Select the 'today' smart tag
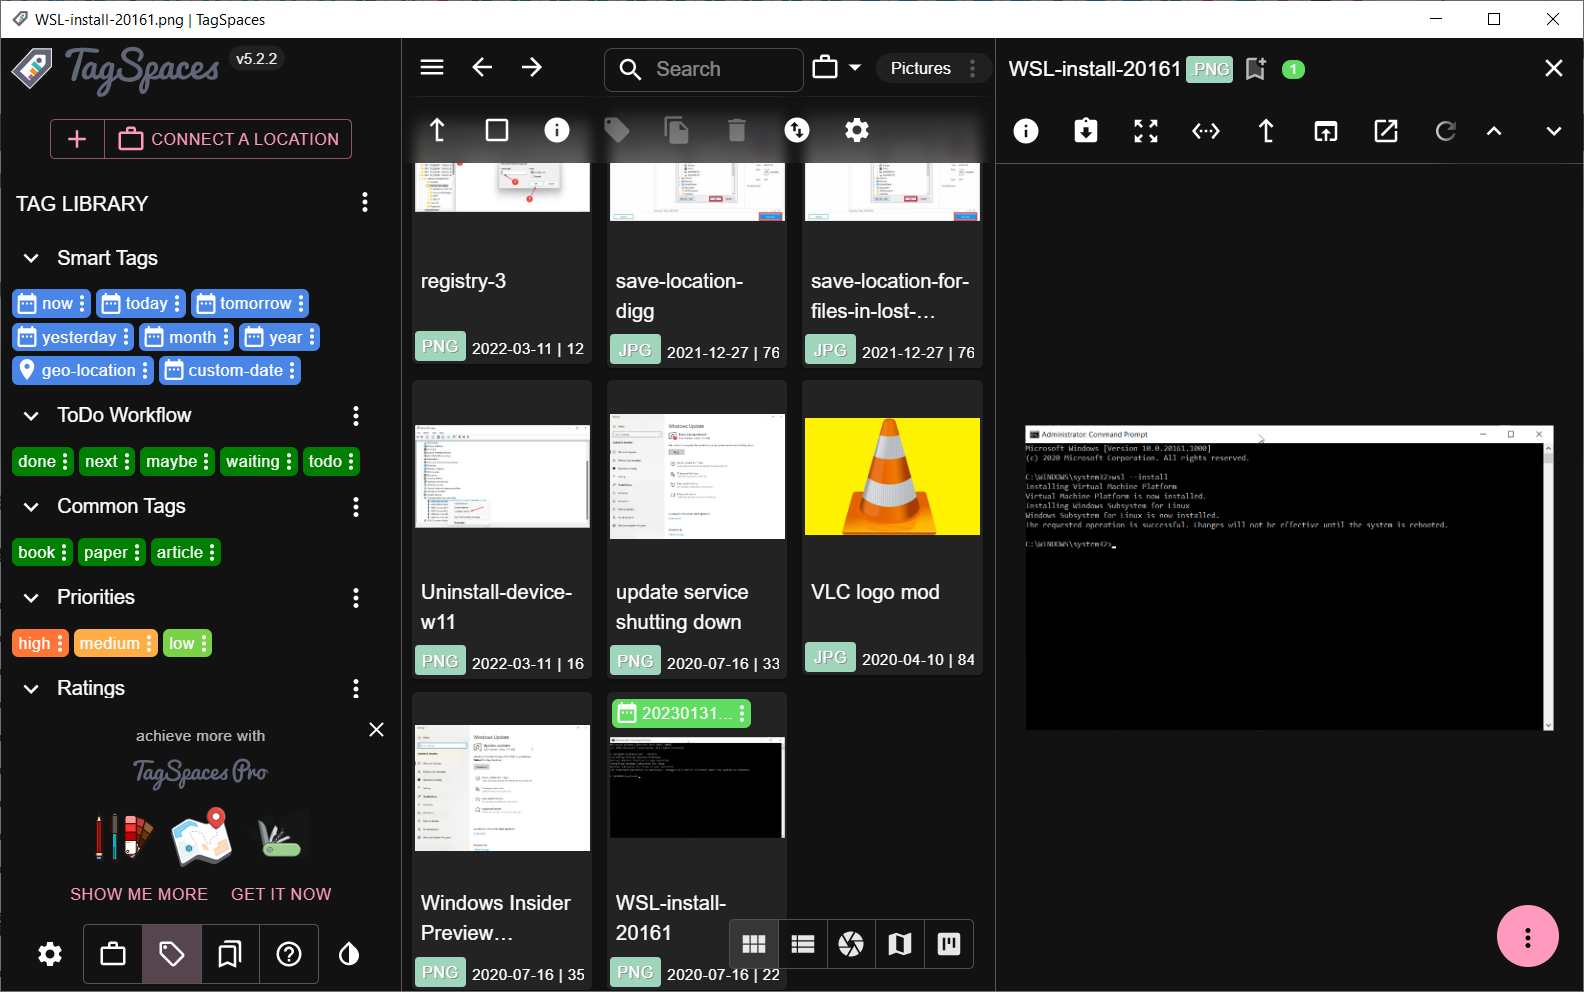The height and width of the screenshot is (992, 1584). [x=141, y=303]
